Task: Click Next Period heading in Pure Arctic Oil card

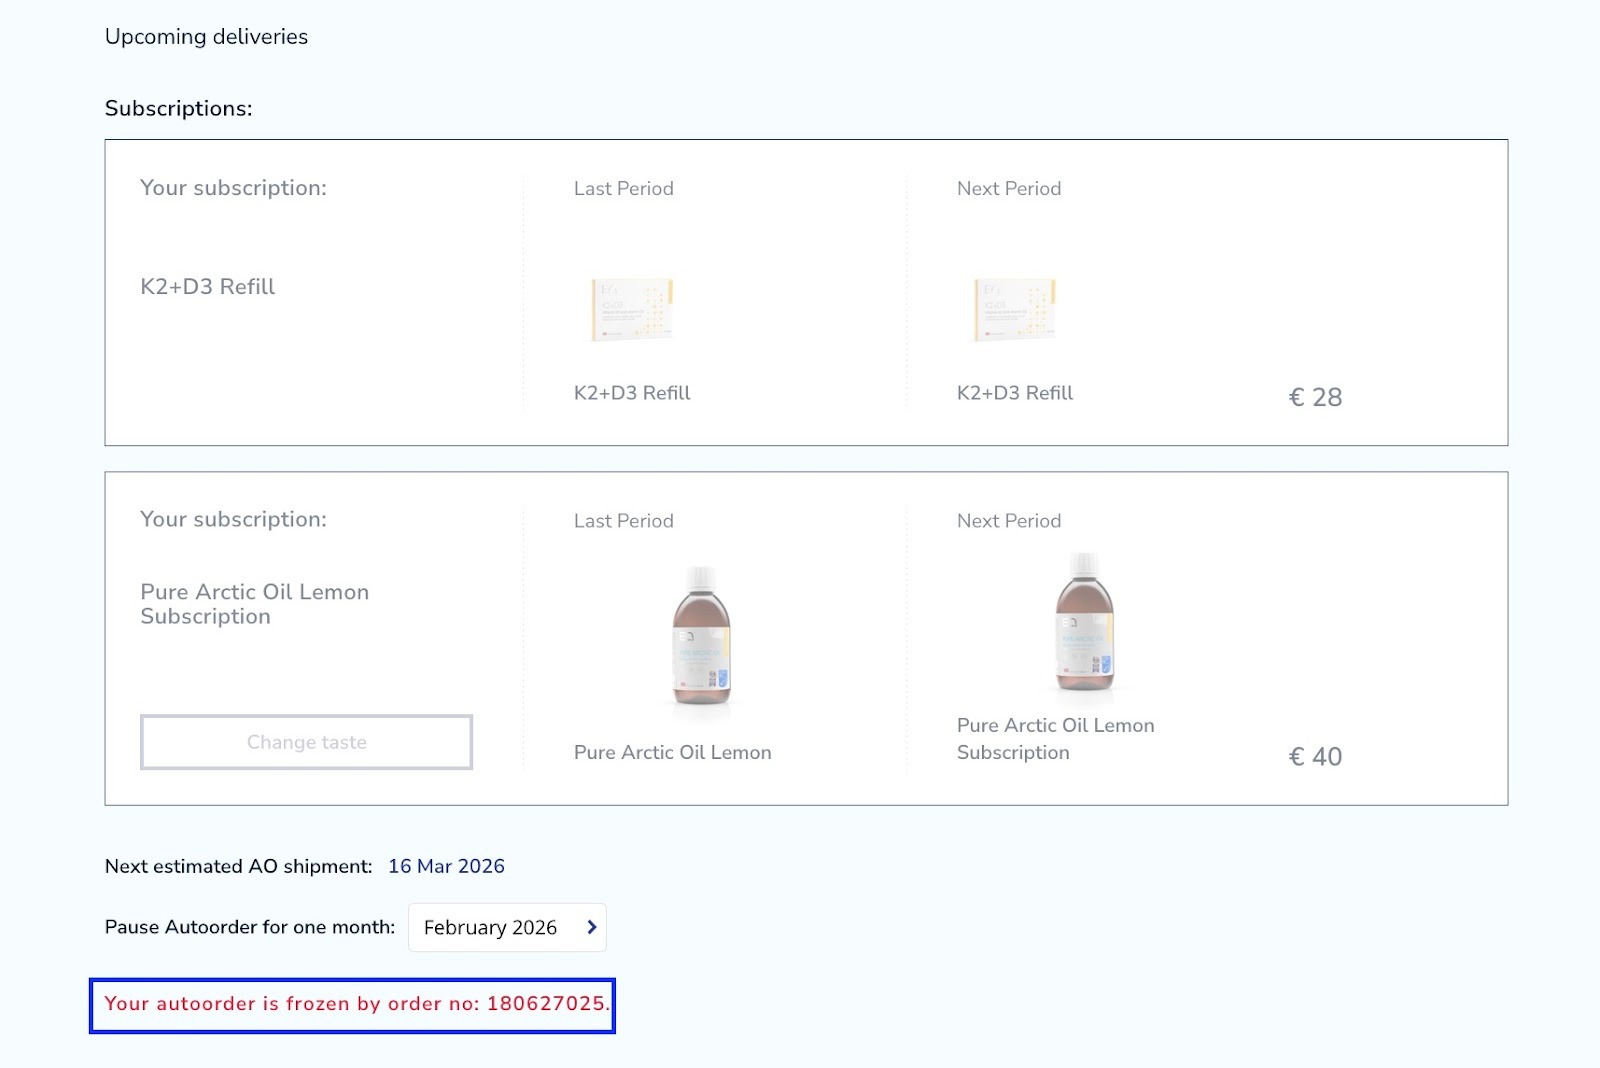Action: pyautogui.click(x=1008, y=521)
